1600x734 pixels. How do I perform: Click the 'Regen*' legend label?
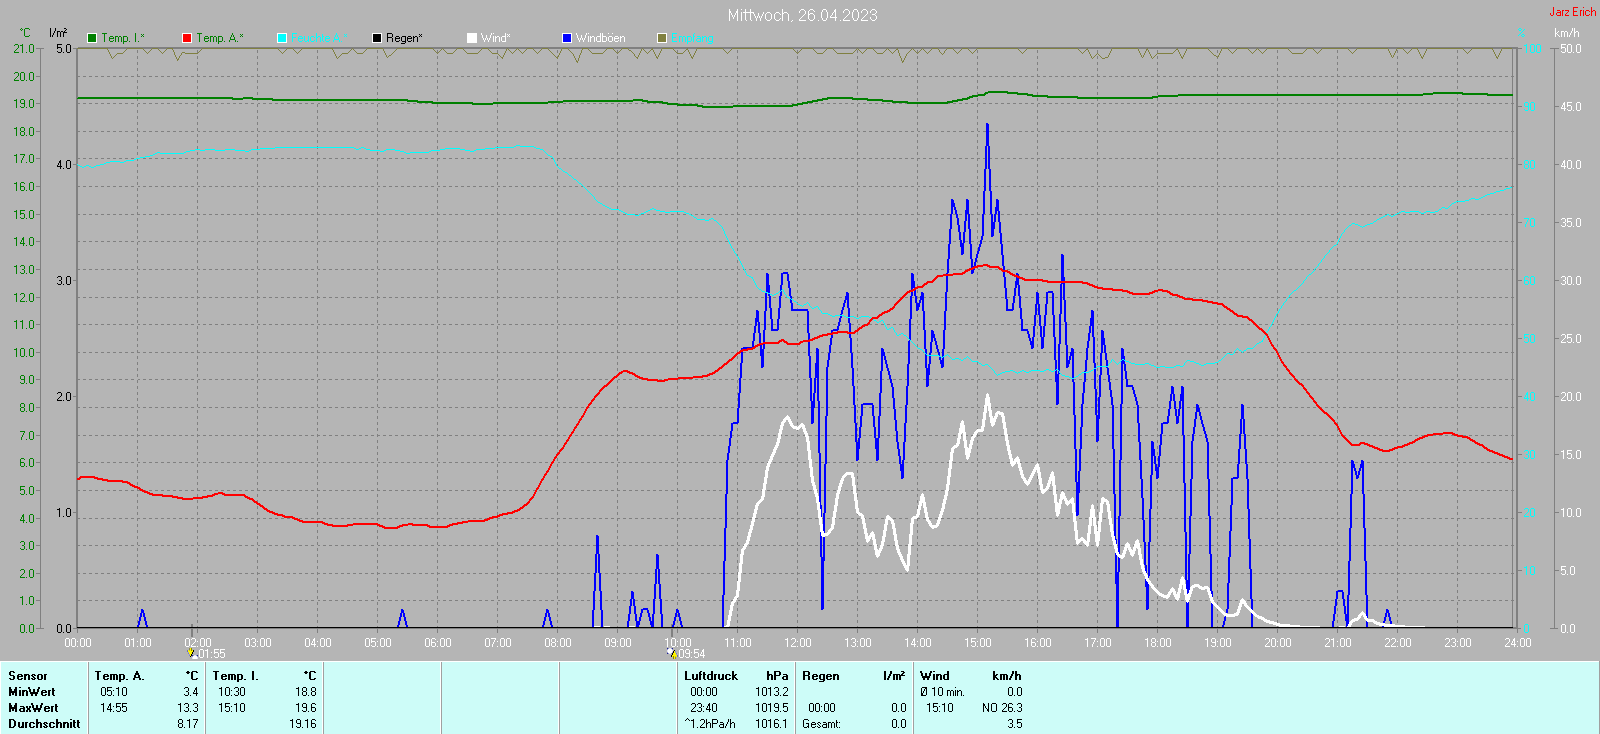(x=404, y=38)
